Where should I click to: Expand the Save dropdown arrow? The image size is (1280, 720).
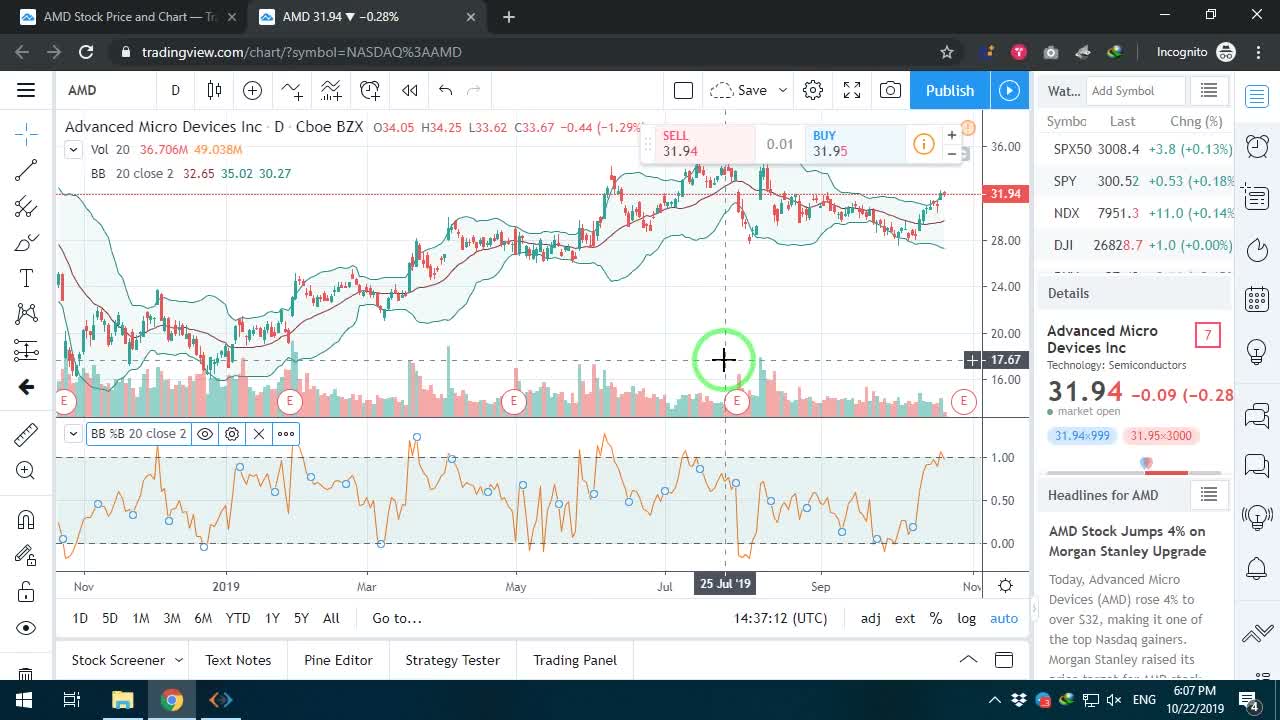[x=782, y=90]
